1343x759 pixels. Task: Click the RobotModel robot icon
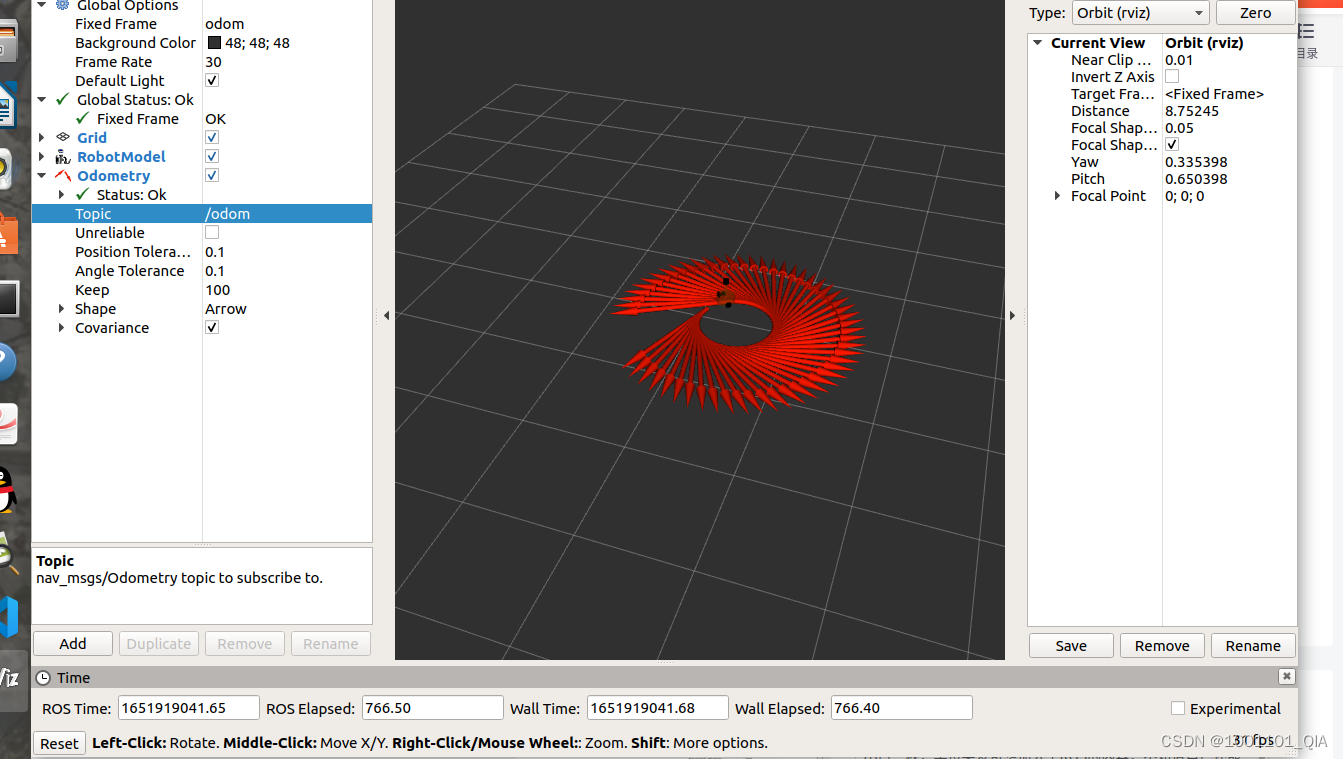tap(63, 156)
